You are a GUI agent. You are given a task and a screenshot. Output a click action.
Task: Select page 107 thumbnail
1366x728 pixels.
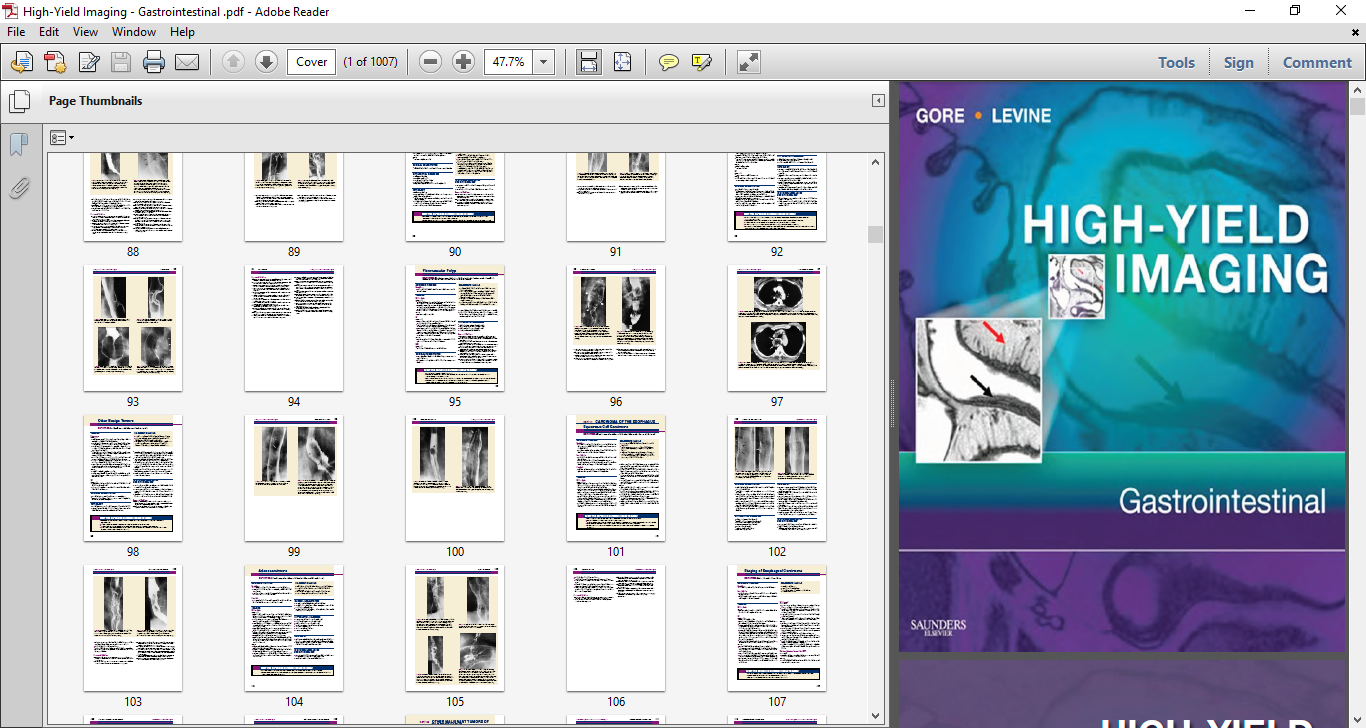pos(777,628)
